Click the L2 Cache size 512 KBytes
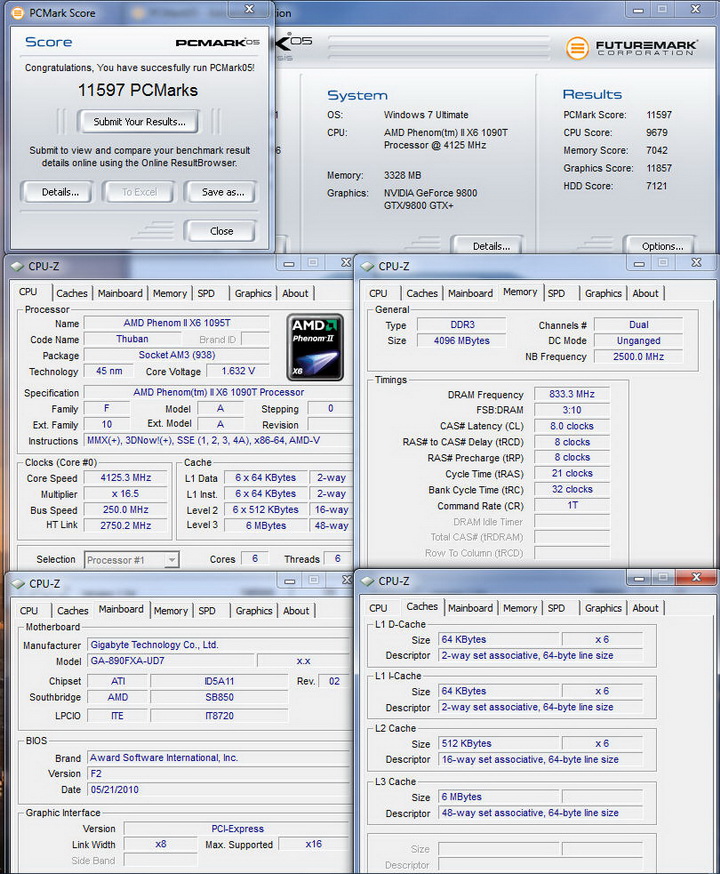Image resolution: width=720 pixels, height=874 pixels. tap(498, 744)
